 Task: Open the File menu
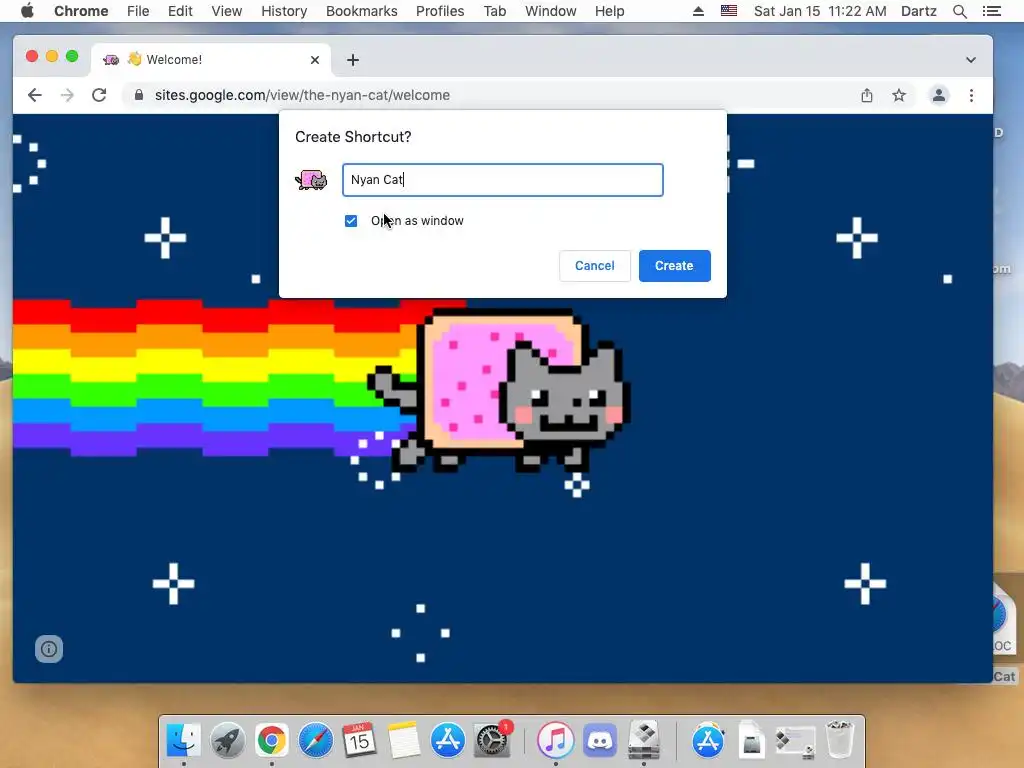pos(138,11)
